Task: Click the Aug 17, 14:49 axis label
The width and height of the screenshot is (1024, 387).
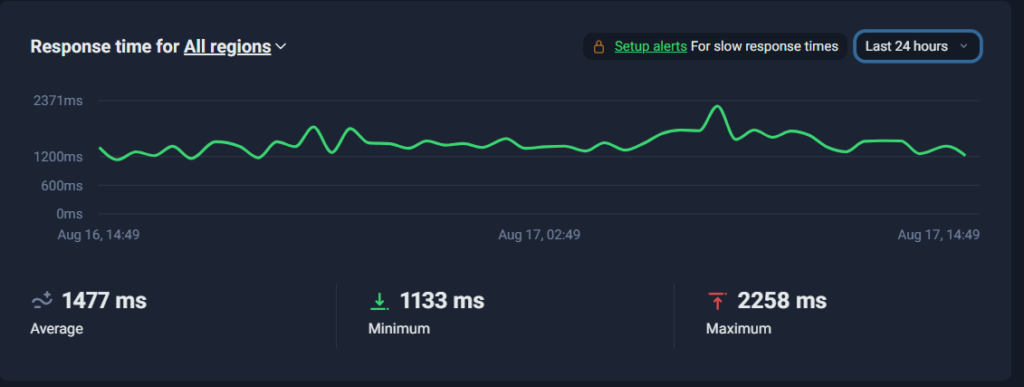Action: point(938,235)
